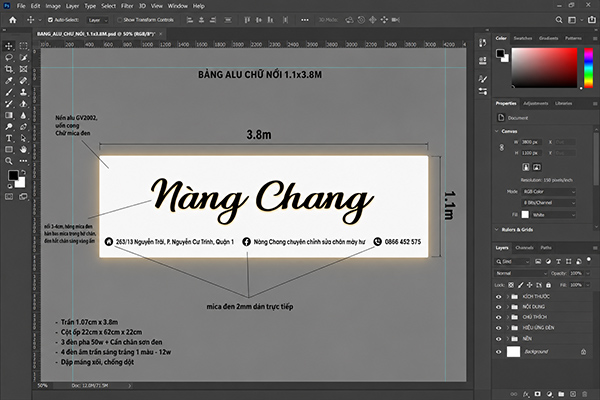The image size is (600, 400).
Task: Open the Edit Toolbar ellipsis in the toolbox
Action: [x=23, y=161]
